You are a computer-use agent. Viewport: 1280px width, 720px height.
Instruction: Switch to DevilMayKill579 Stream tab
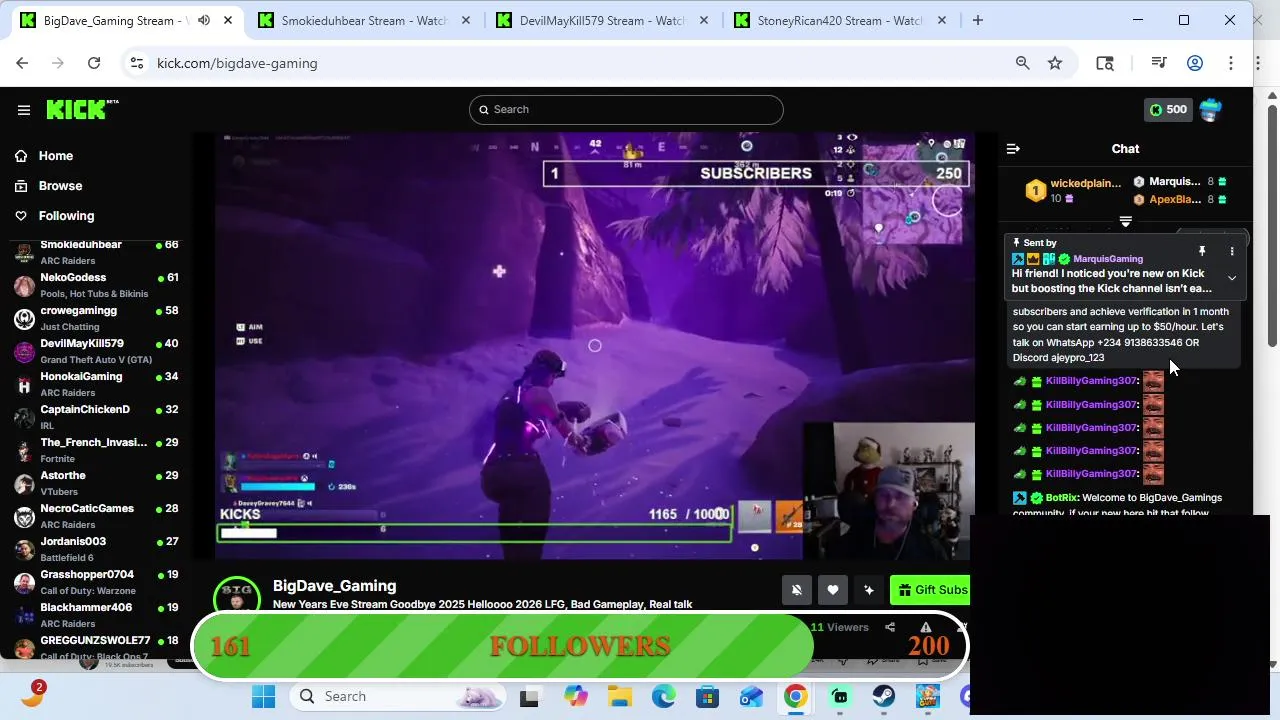click(603, 20)
